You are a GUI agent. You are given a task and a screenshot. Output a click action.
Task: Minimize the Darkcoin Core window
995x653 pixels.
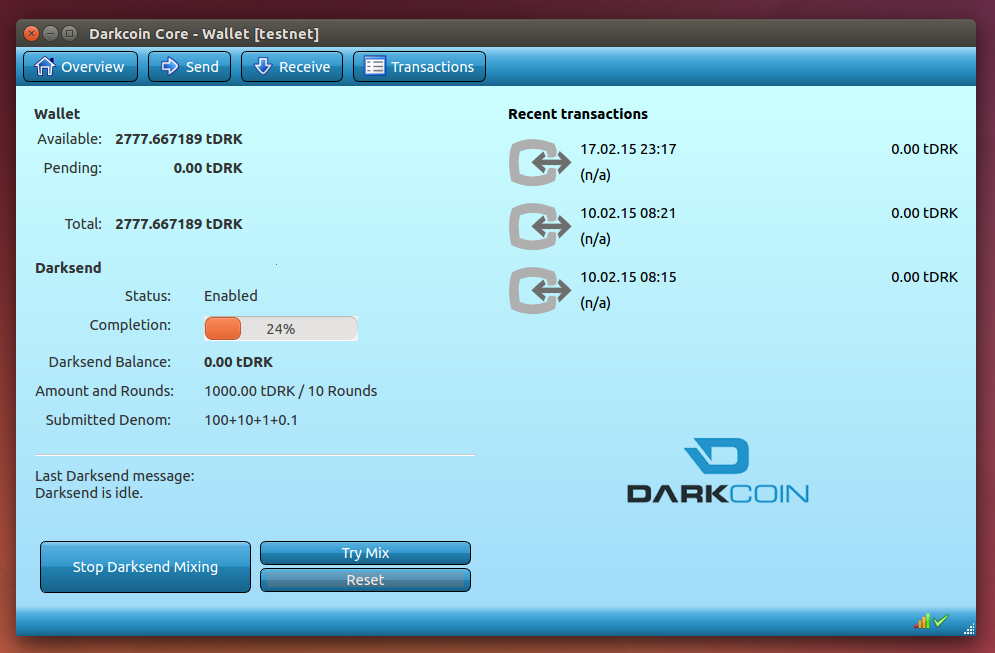click(x=51, y=33)
